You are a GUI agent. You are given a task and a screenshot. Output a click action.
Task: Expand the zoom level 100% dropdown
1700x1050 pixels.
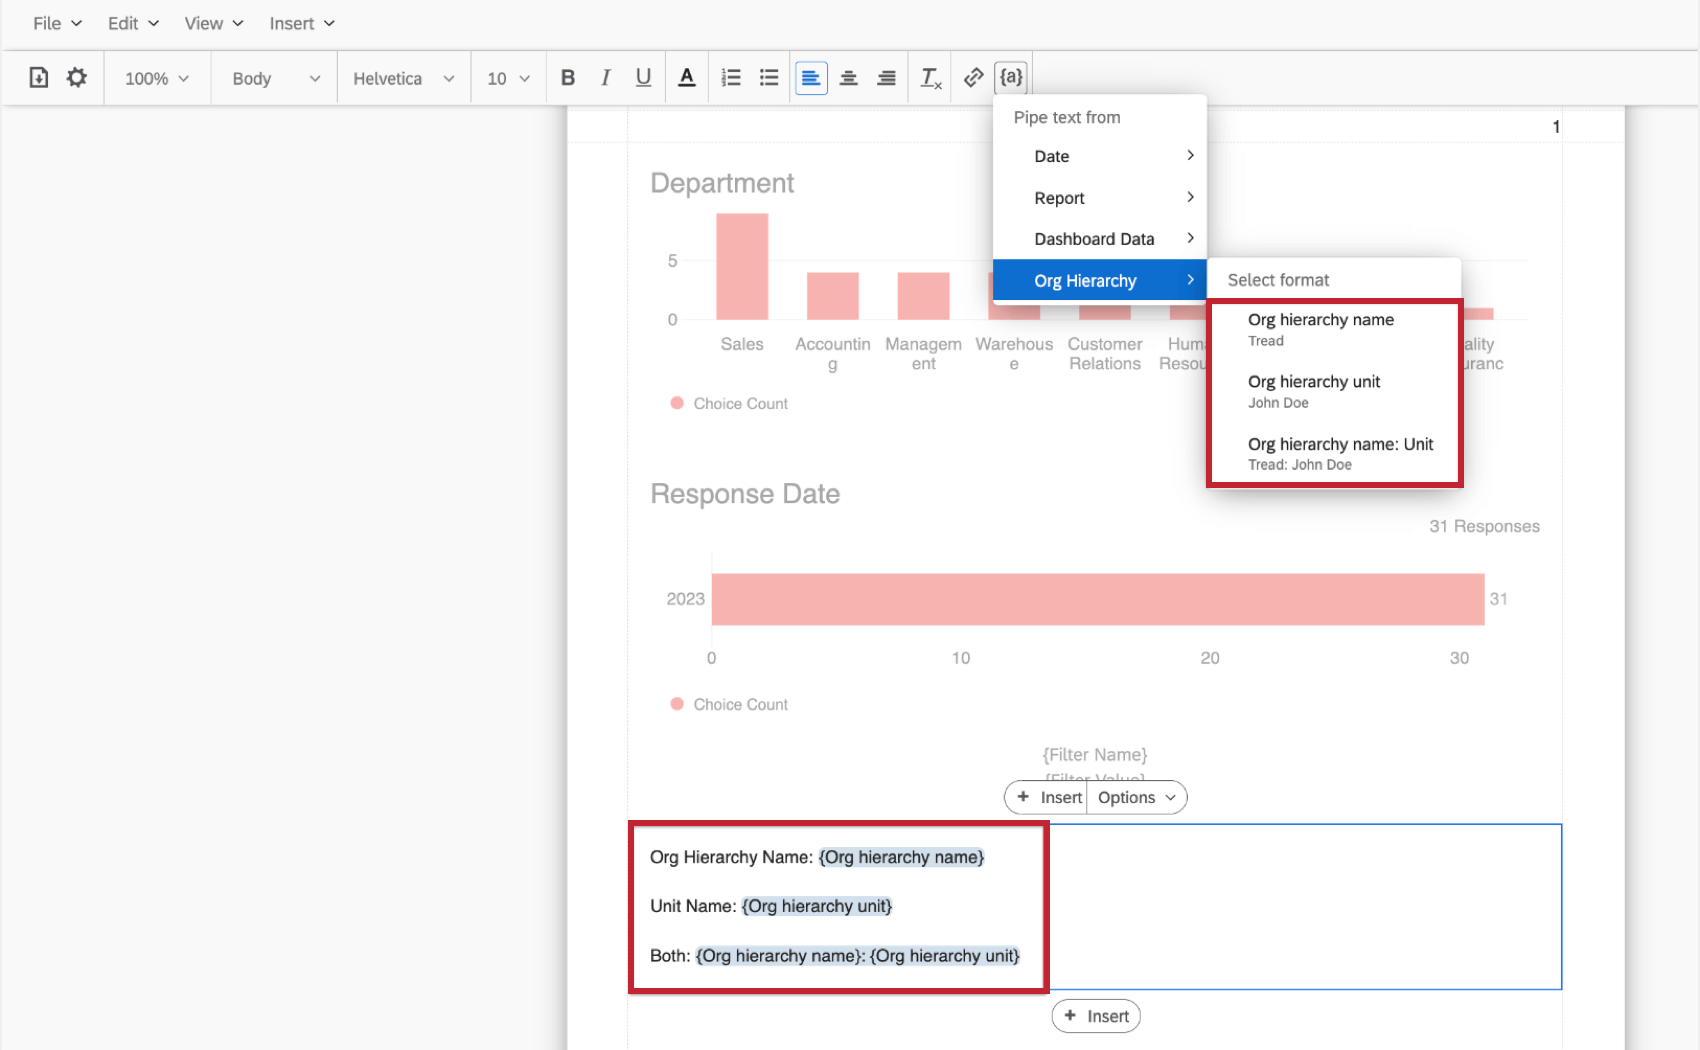(x=156, y=77)
